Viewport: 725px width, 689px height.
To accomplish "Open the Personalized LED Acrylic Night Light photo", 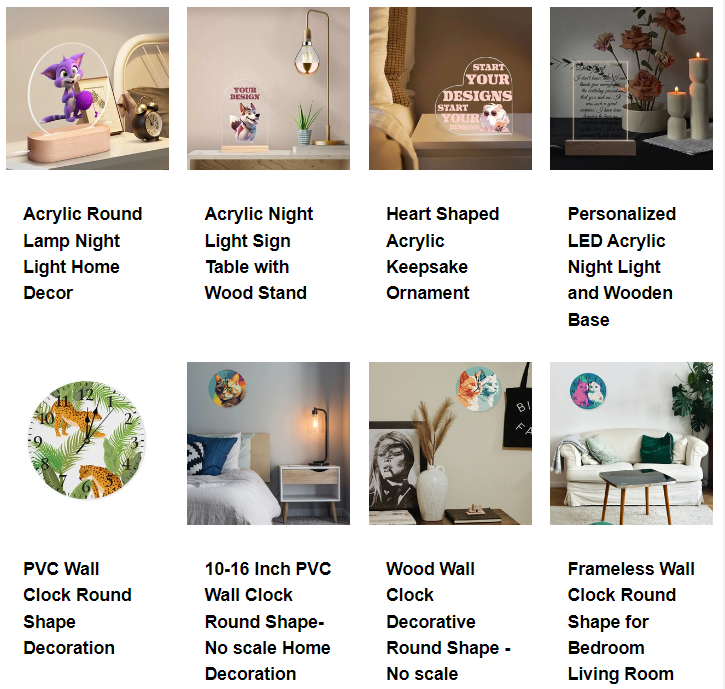I will pyautogui.click(x=631, y=88).
